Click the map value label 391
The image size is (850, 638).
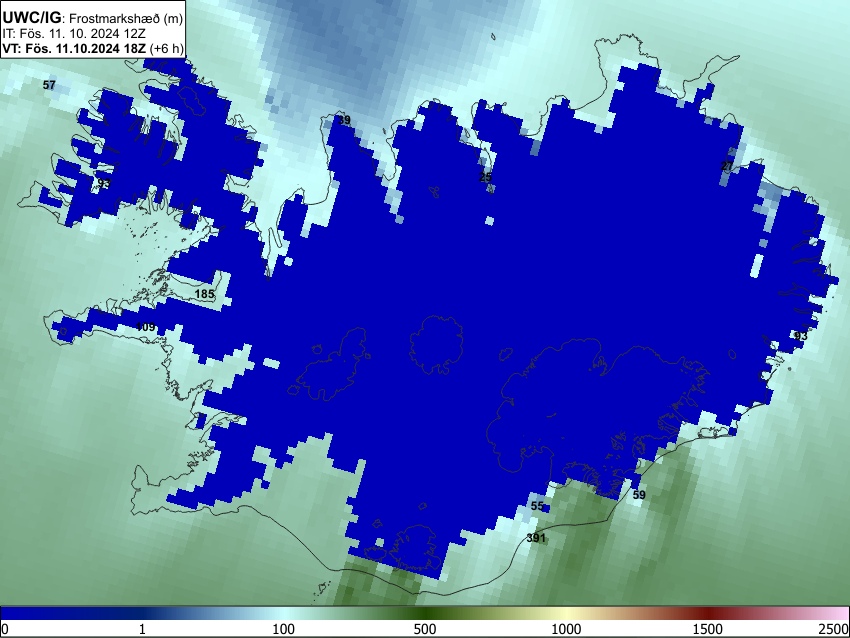tap(536, 538)
